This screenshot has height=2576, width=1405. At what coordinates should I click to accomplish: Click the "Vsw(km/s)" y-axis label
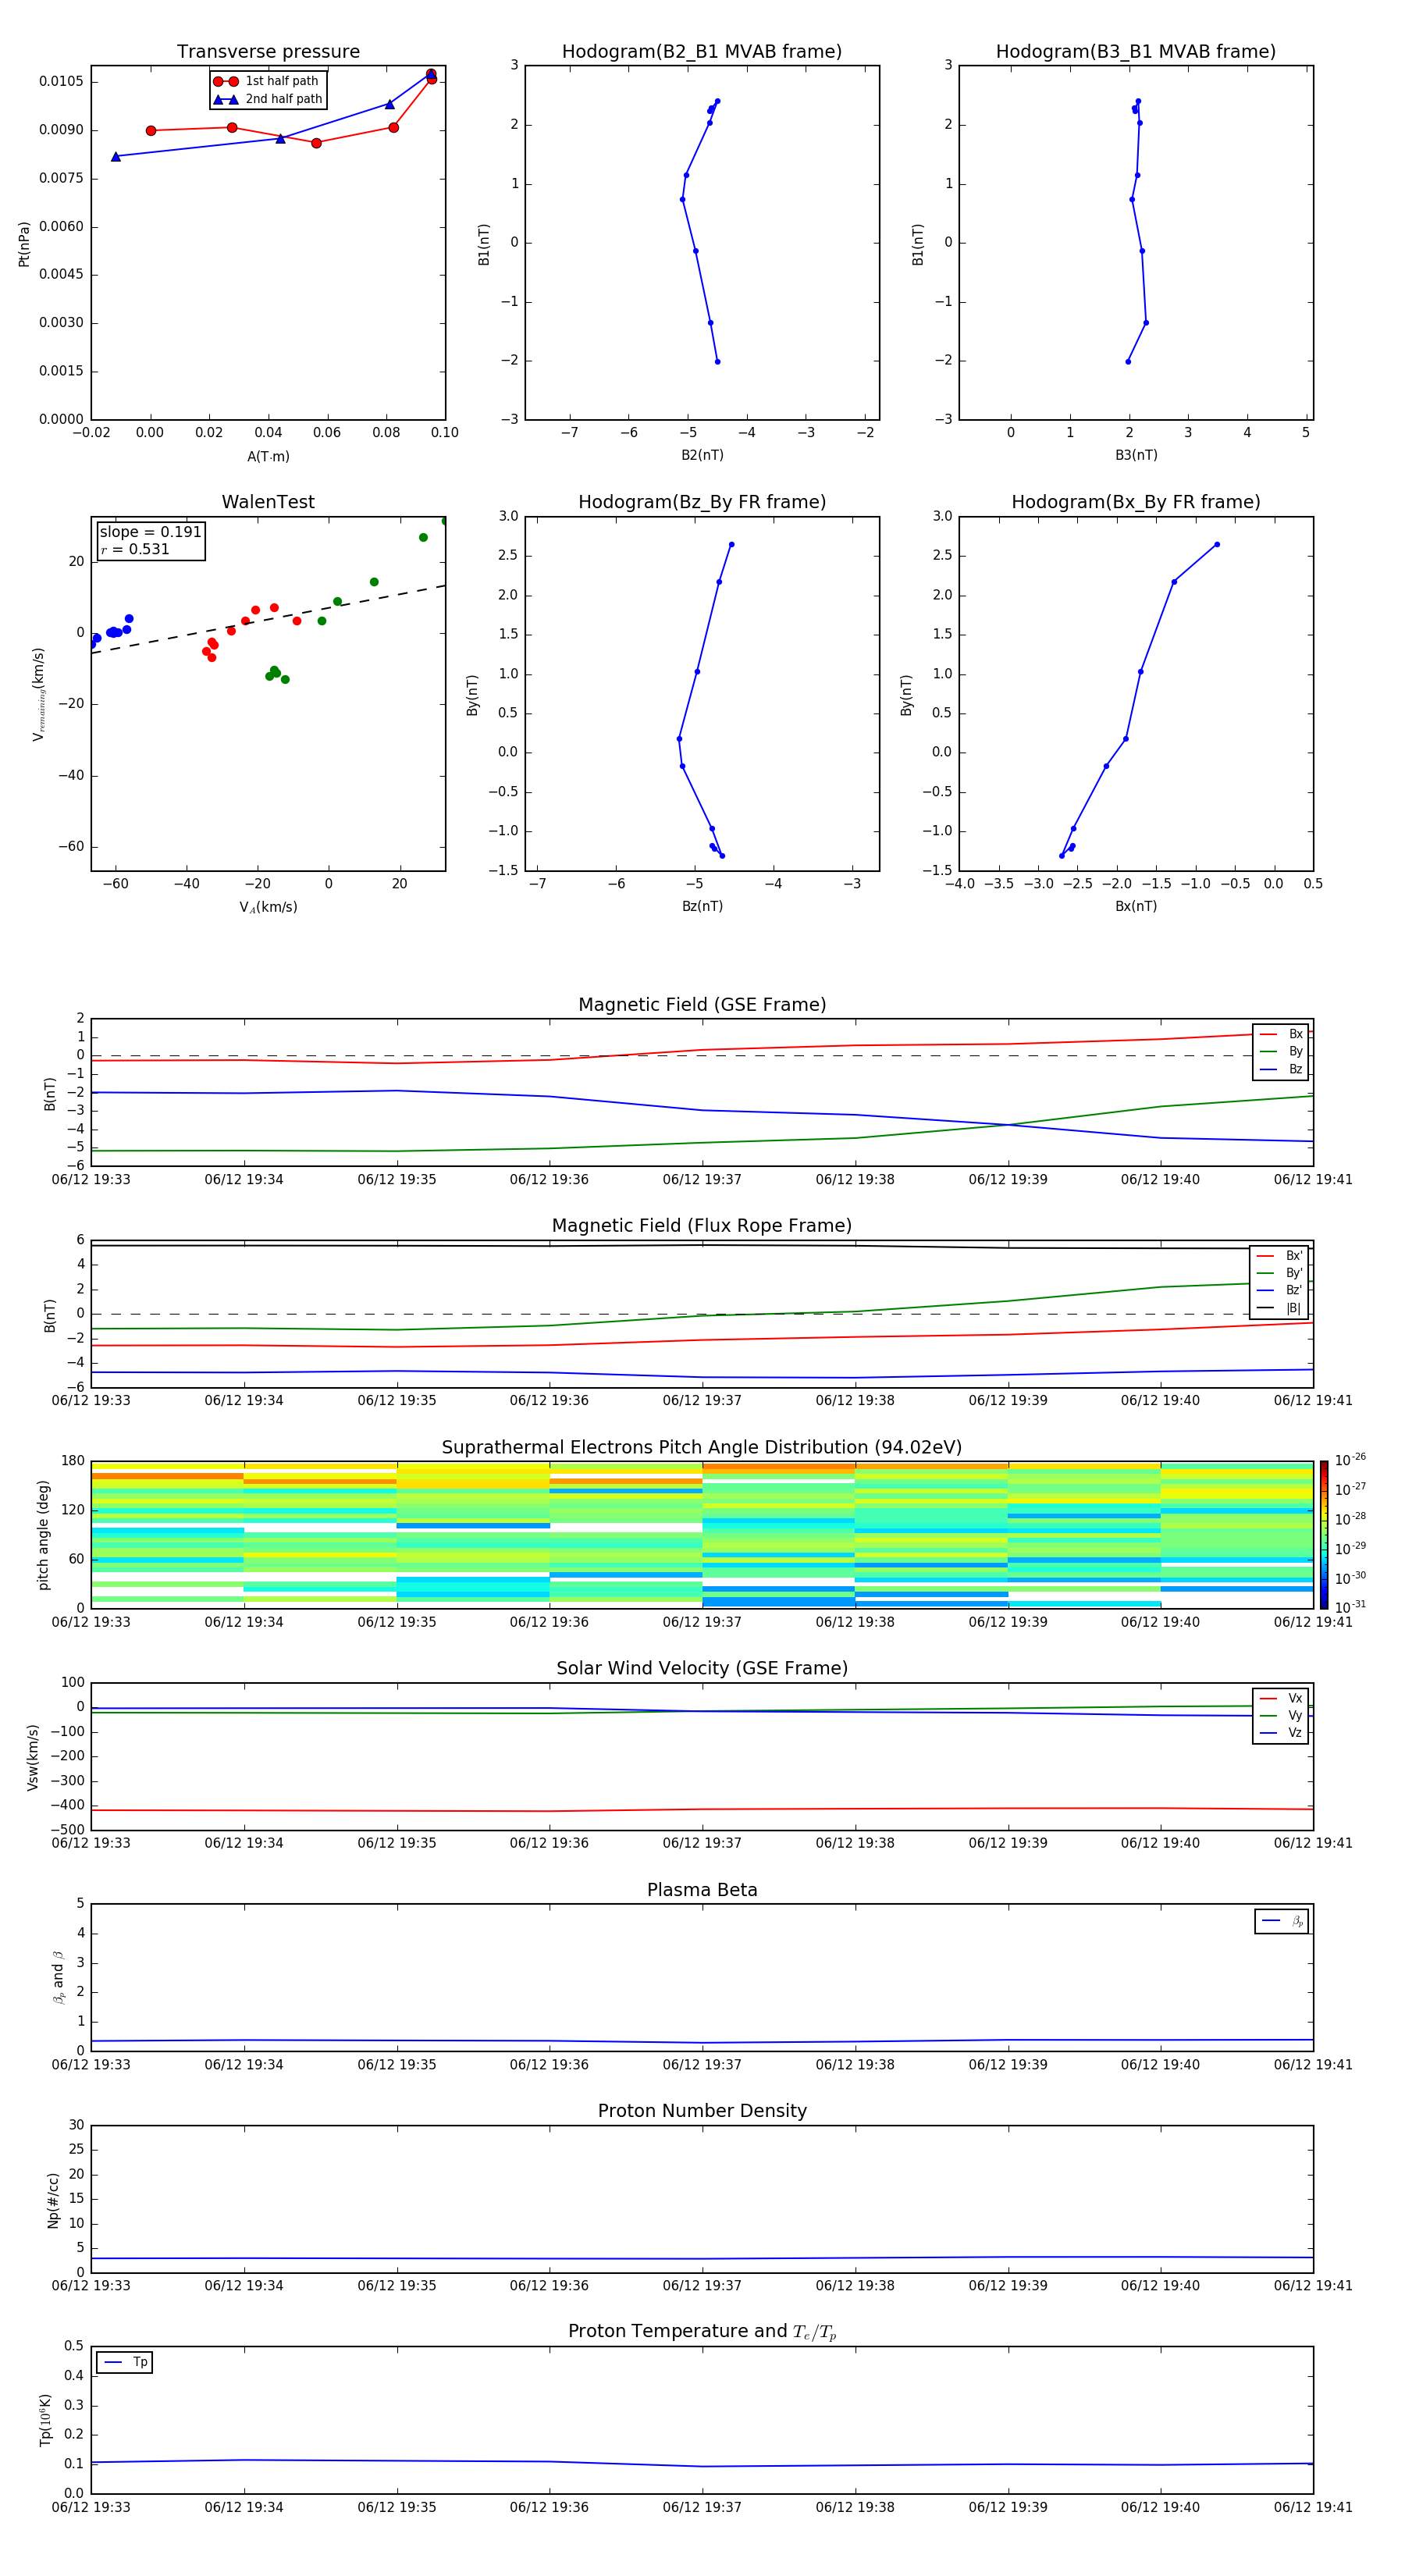click(32, 1756)
